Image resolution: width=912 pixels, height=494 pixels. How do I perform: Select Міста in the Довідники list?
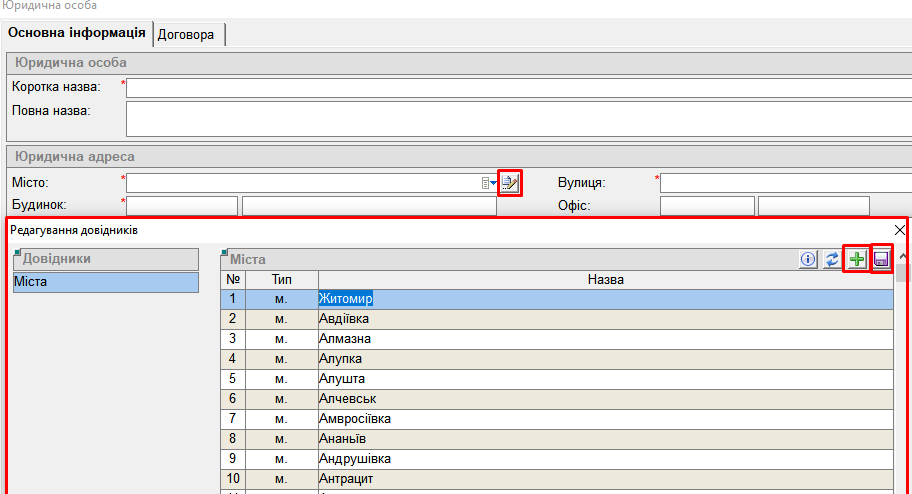tap(105, 282)
